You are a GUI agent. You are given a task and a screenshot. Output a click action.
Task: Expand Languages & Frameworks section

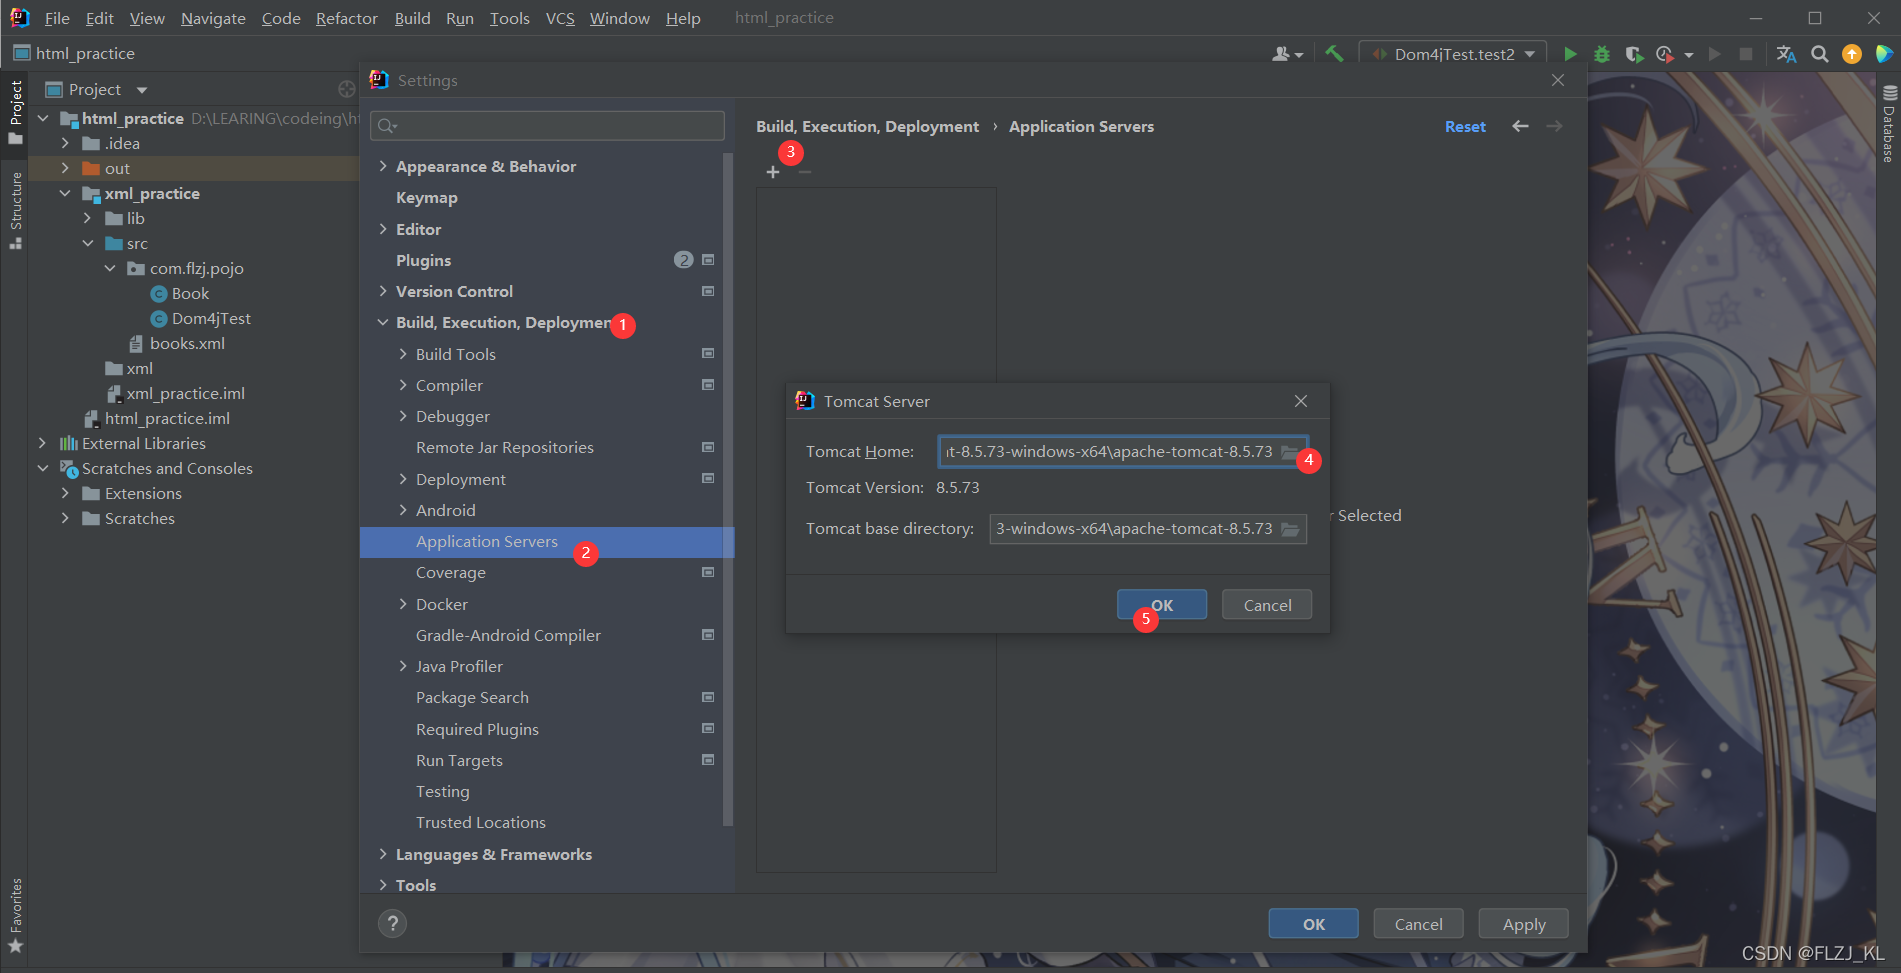[x=383, y=854]
